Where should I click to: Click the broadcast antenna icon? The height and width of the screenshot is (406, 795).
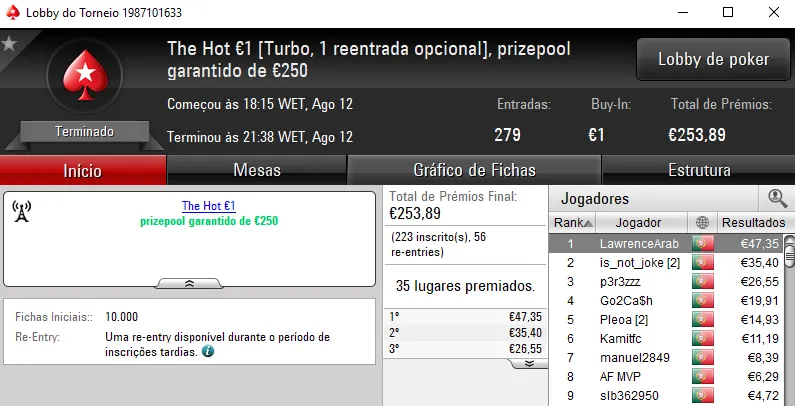(x=21, y=210)
